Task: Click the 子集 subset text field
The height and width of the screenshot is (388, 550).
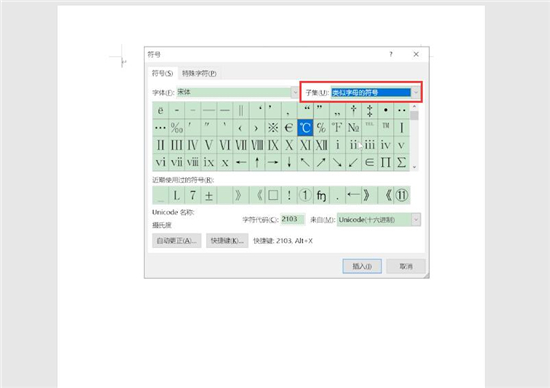Action: (371, 92)
